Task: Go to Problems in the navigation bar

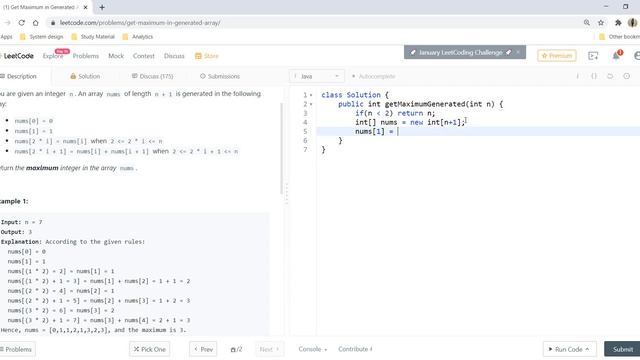Action: coord(86,56)
